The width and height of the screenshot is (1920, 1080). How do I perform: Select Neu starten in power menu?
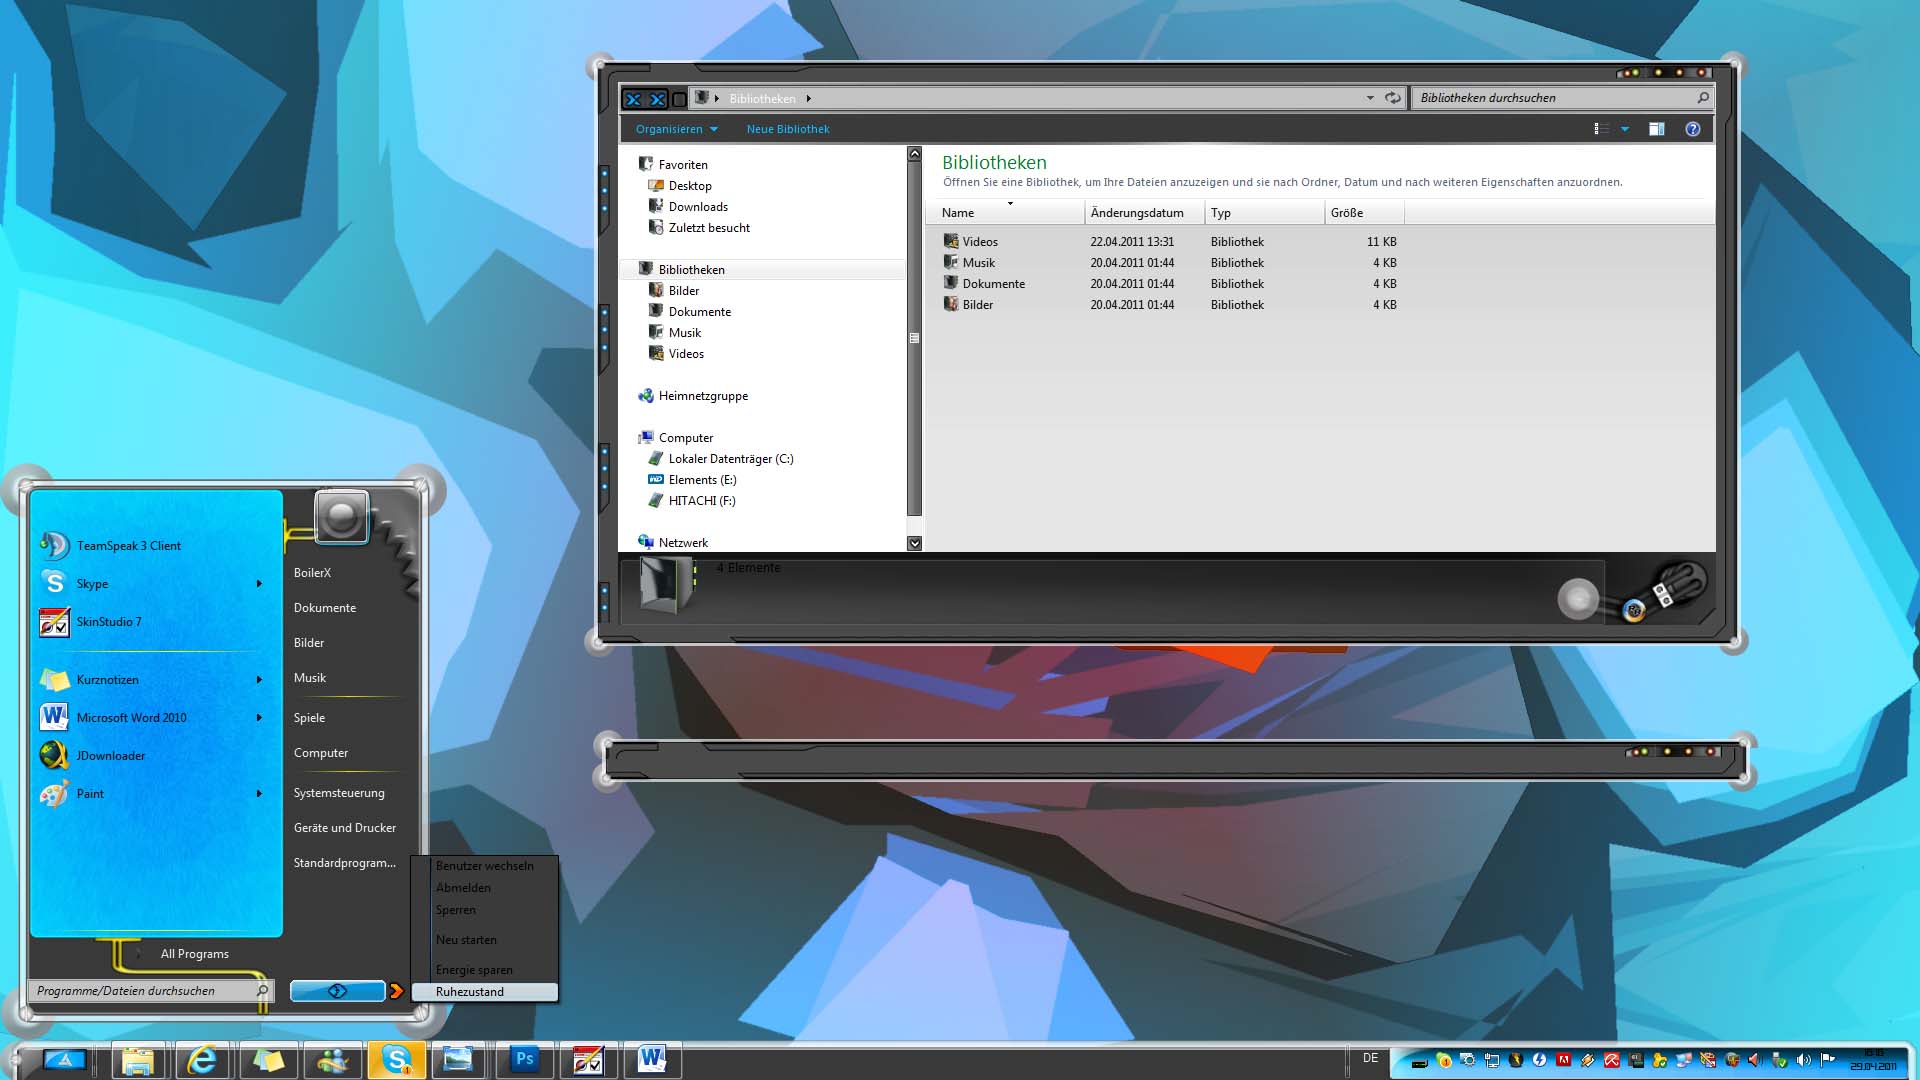(486, 940)
